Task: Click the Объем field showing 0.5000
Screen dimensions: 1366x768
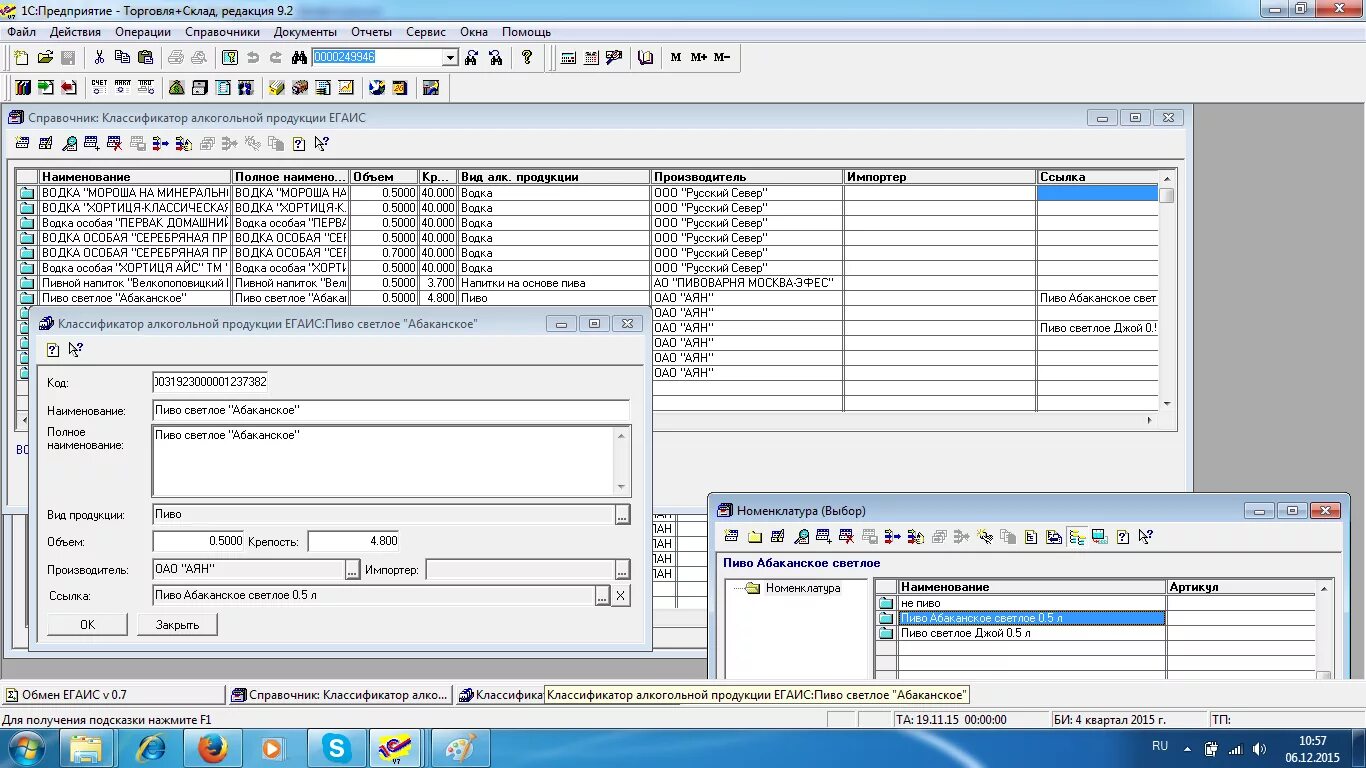Action: pyautogui.click(x=198, y=541)
